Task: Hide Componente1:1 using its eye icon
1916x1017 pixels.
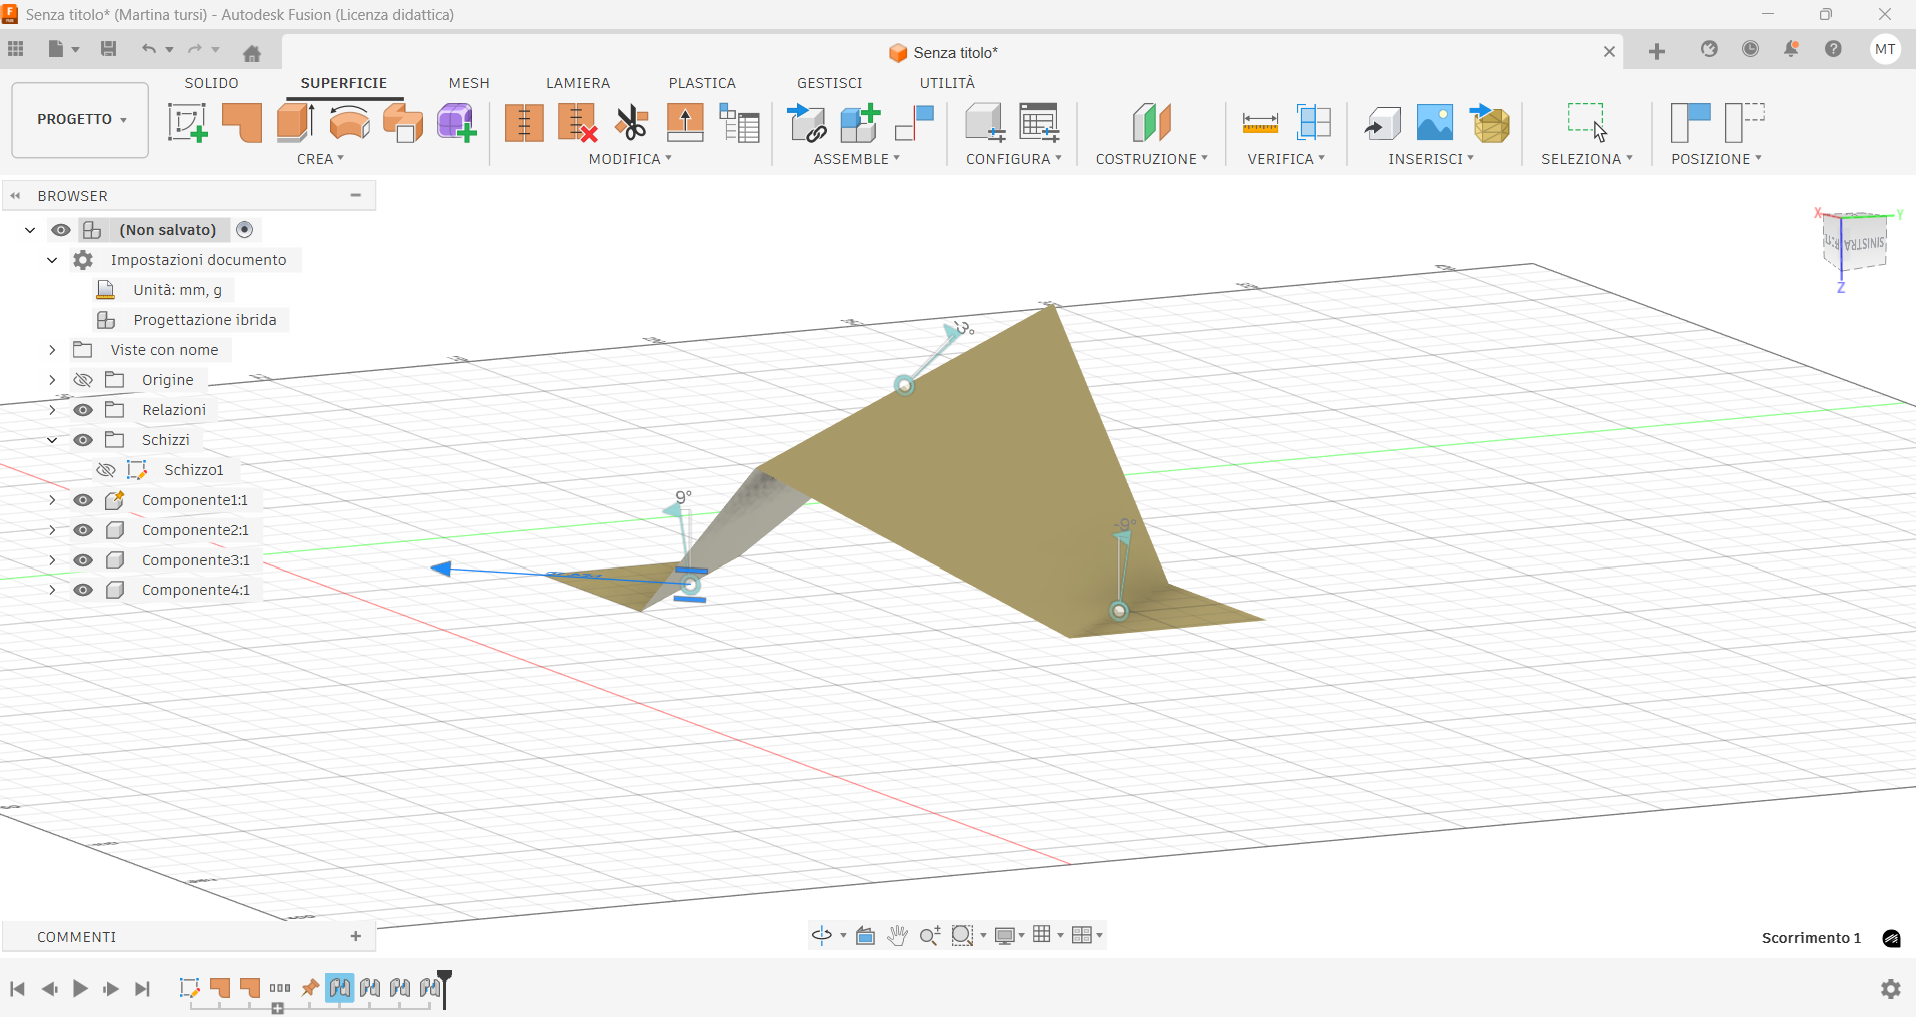Action: pos(83,500)
